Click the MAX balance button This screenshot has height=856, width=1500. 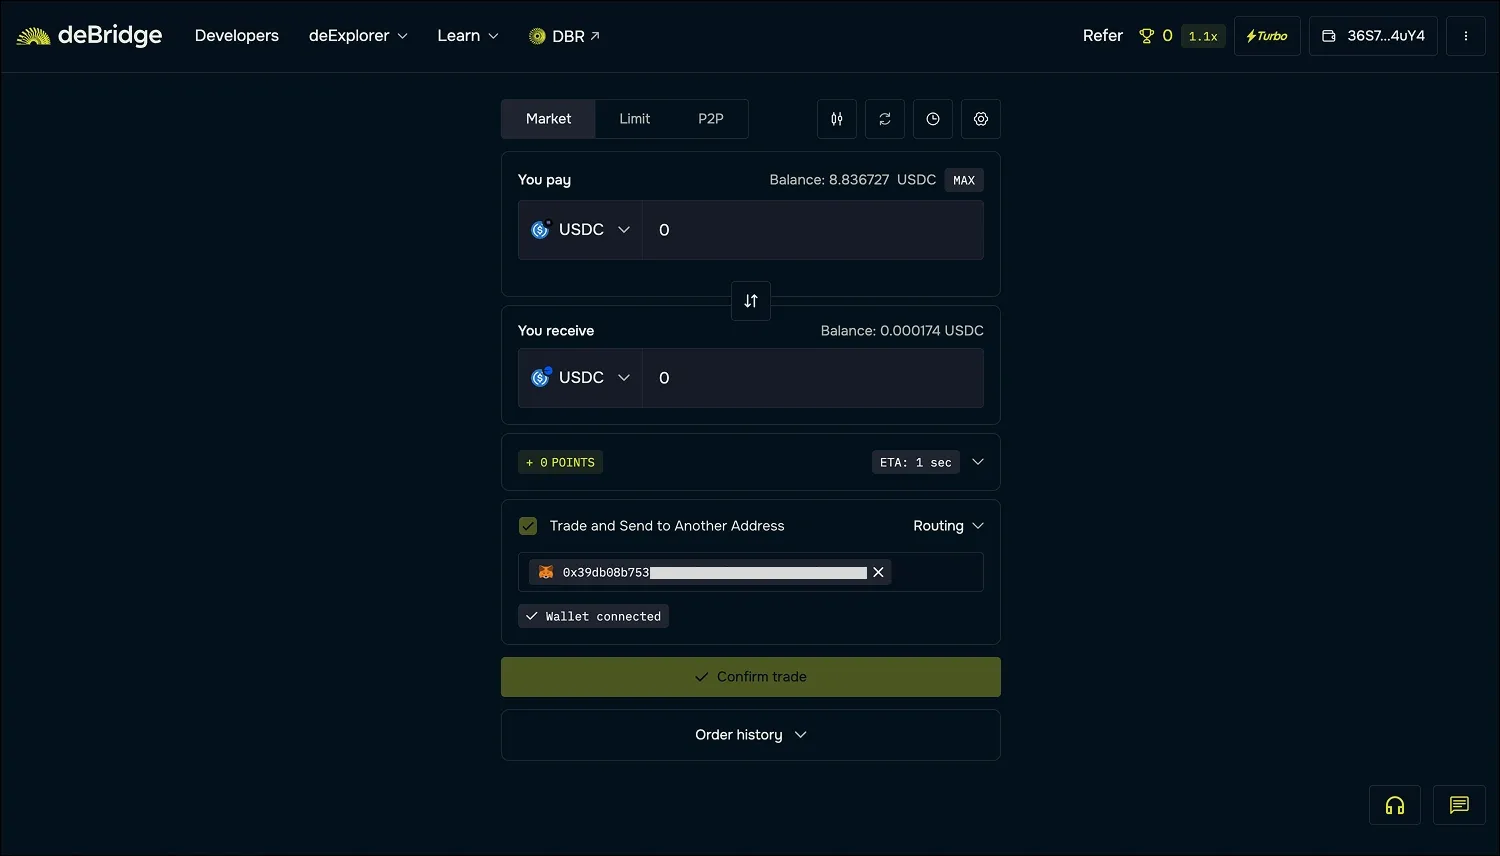(x=964, y=180)
